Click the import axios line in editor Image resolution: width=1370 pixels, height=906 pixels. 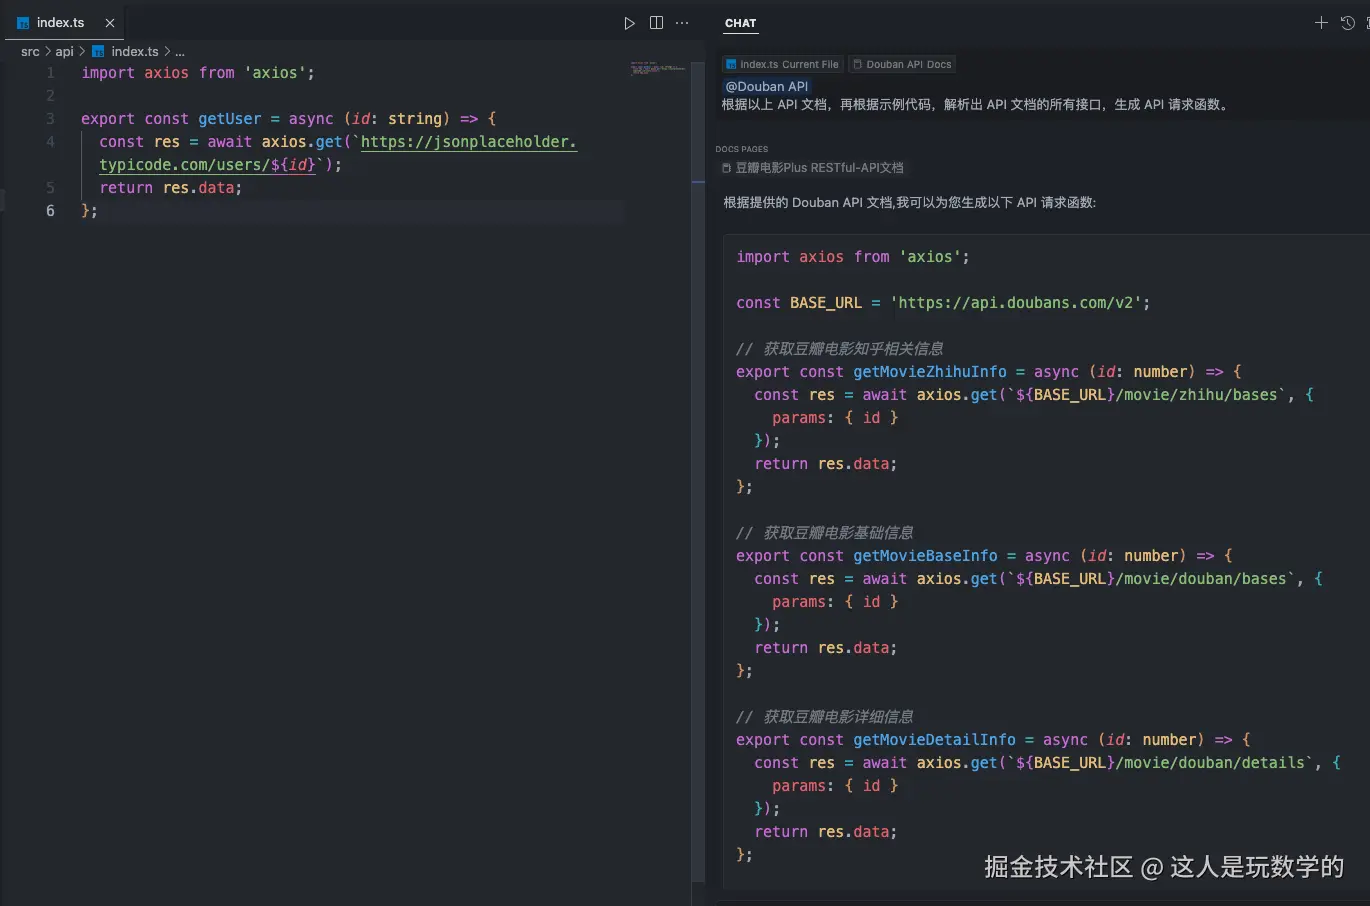point(198,72)
